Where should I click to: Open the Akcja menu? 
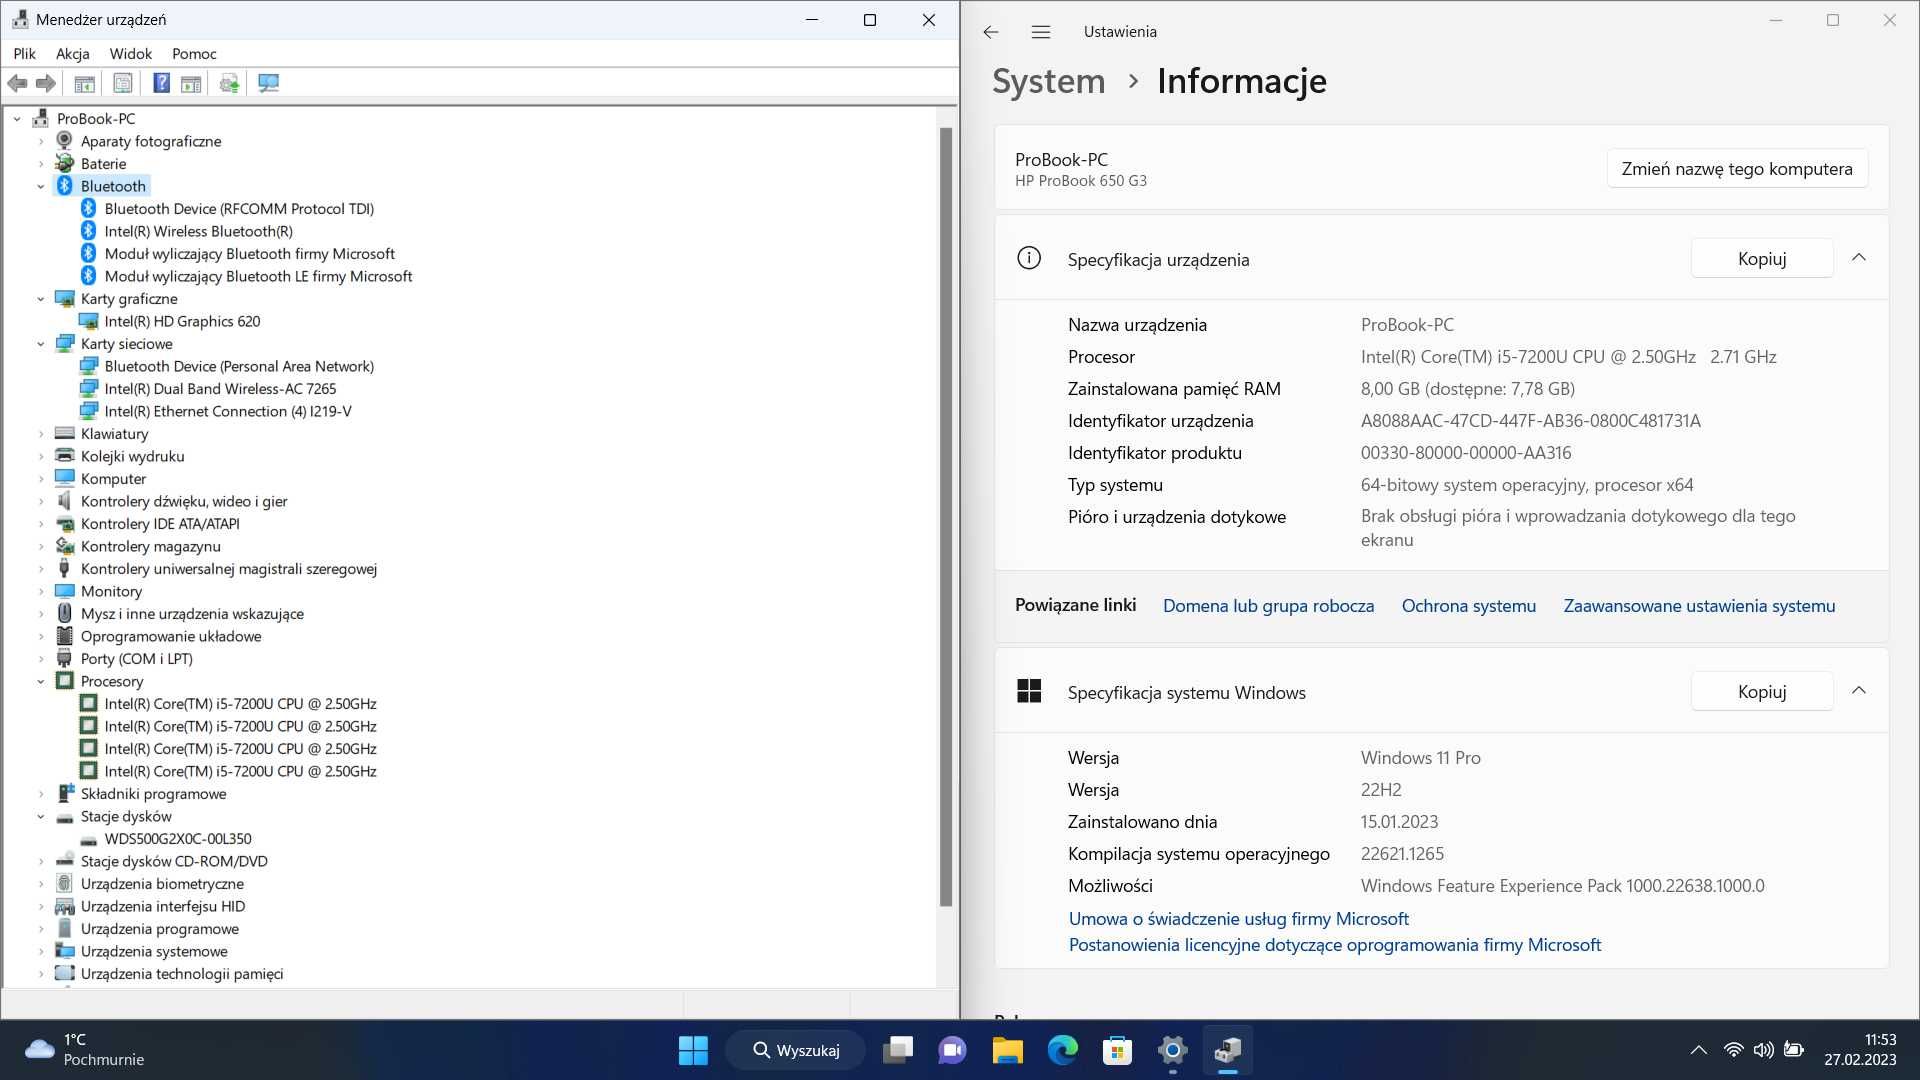[x=73, y=54]
